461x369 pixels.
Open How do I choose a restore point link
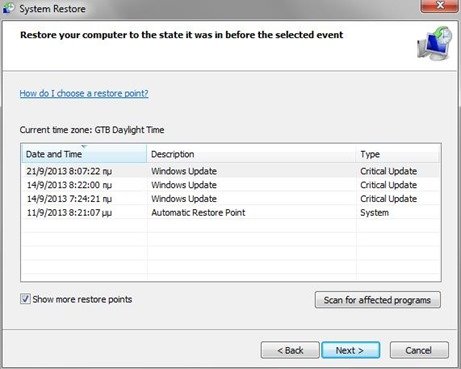coord(84,93)
